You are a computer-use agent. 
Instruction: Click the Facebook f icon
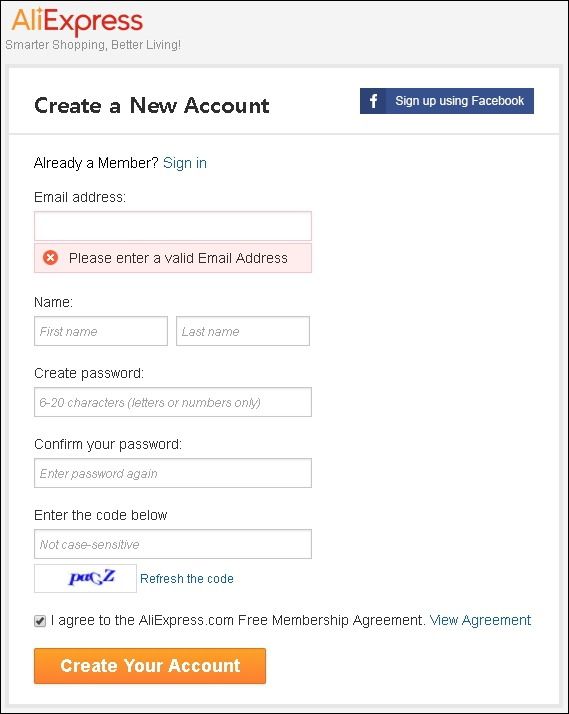click(x=373, y=101)
